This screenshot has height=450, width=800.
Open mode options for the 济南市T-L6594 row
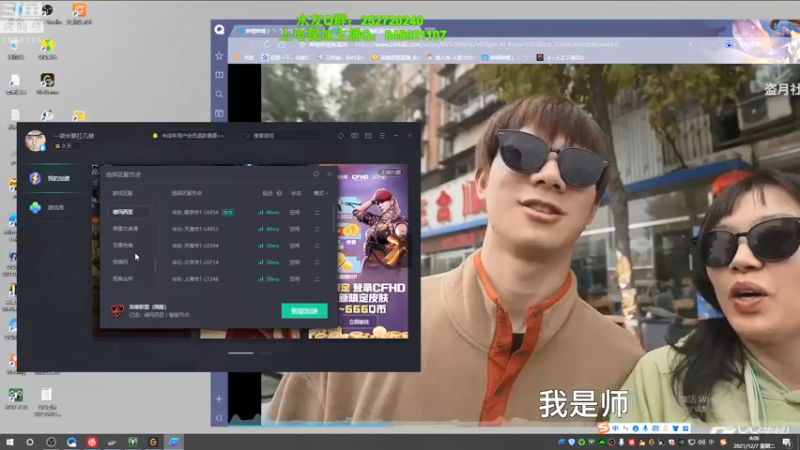coord(317,245)
